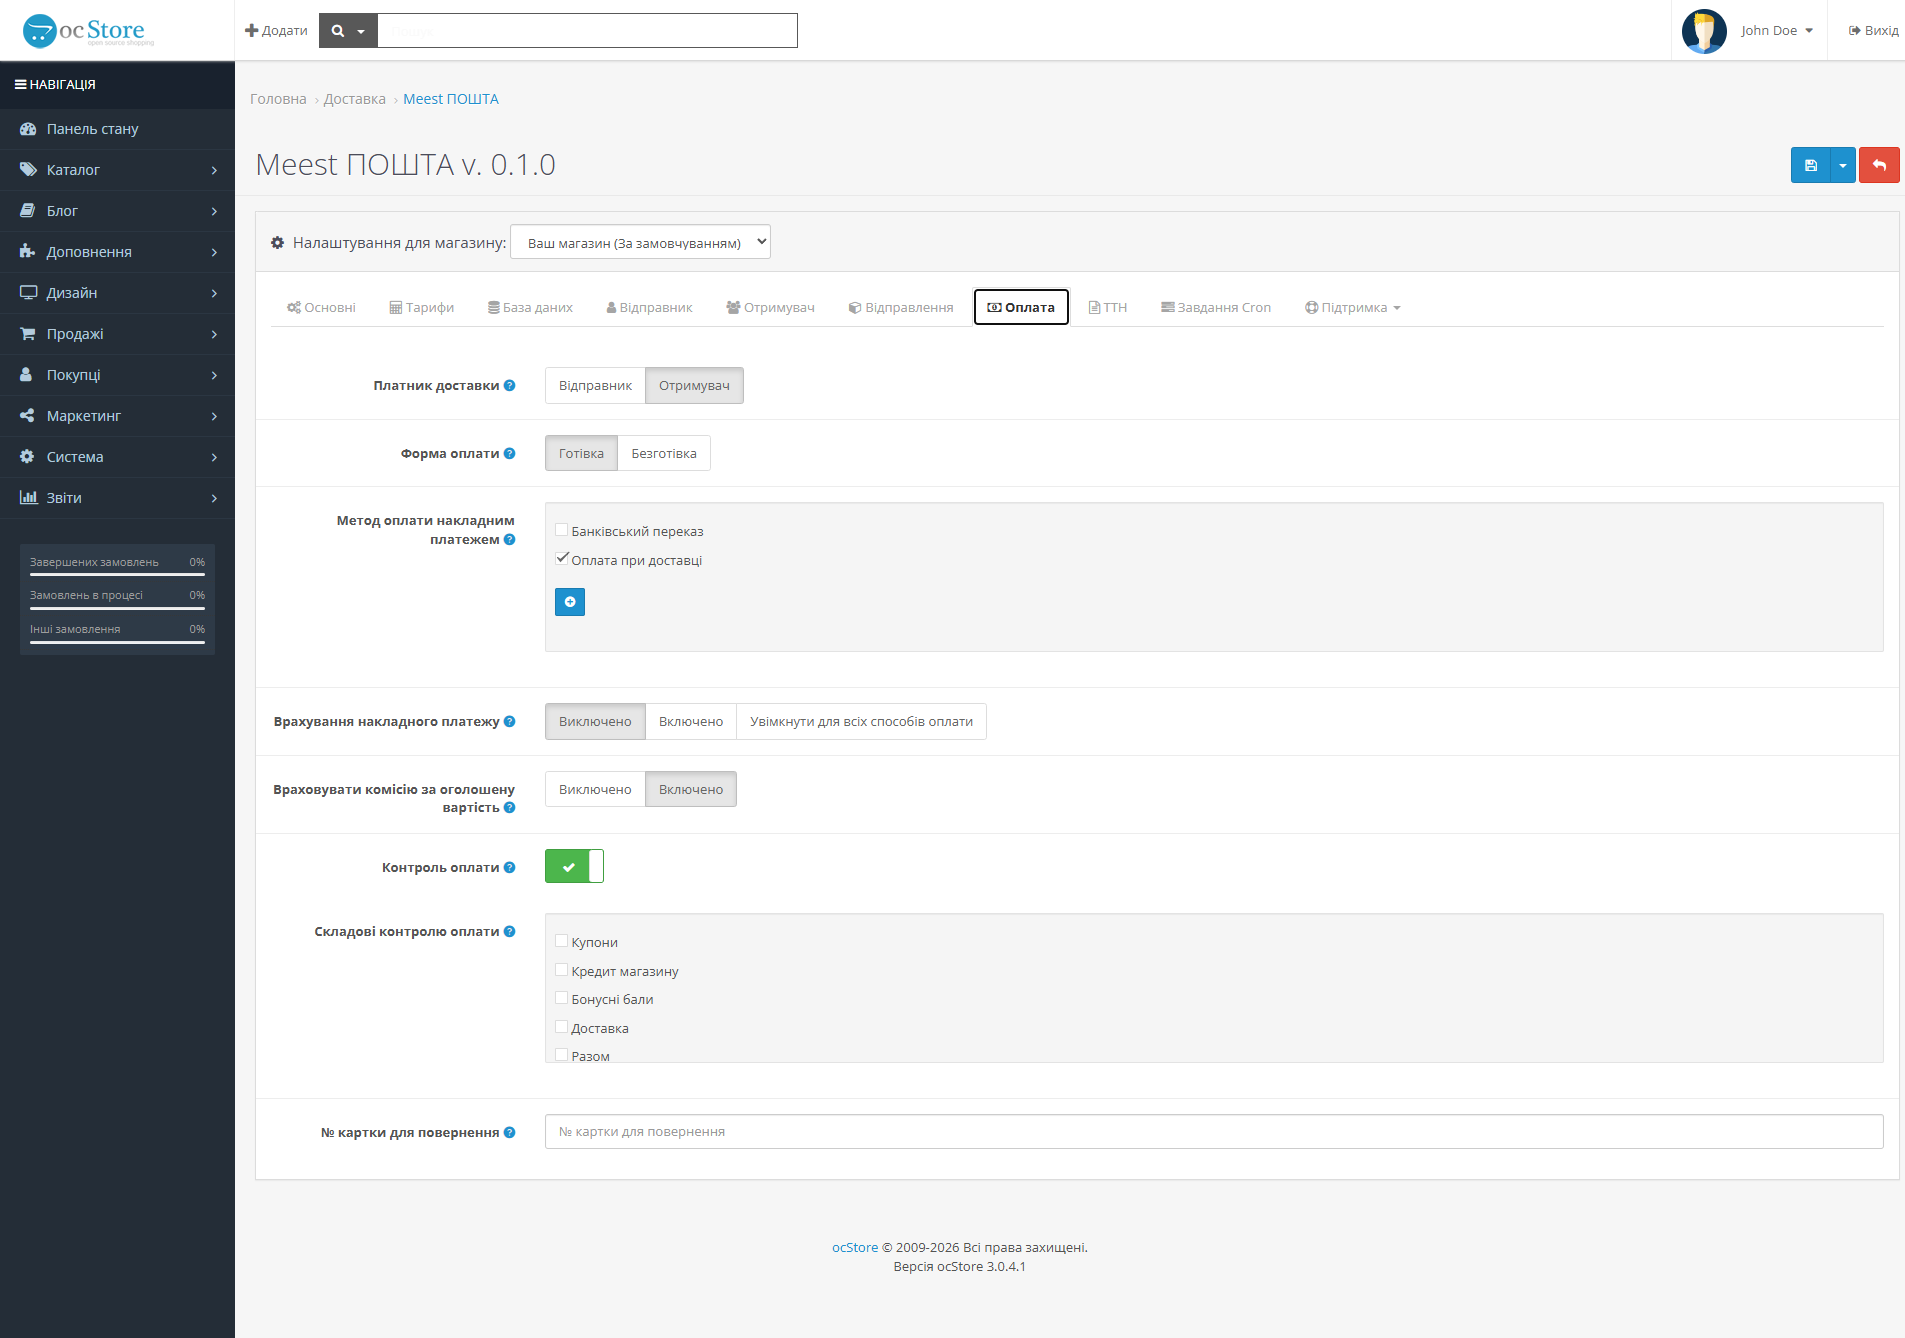Click Meest ПОШТА breadcrumb link
1905x1338 pixels.
(450, 99)
